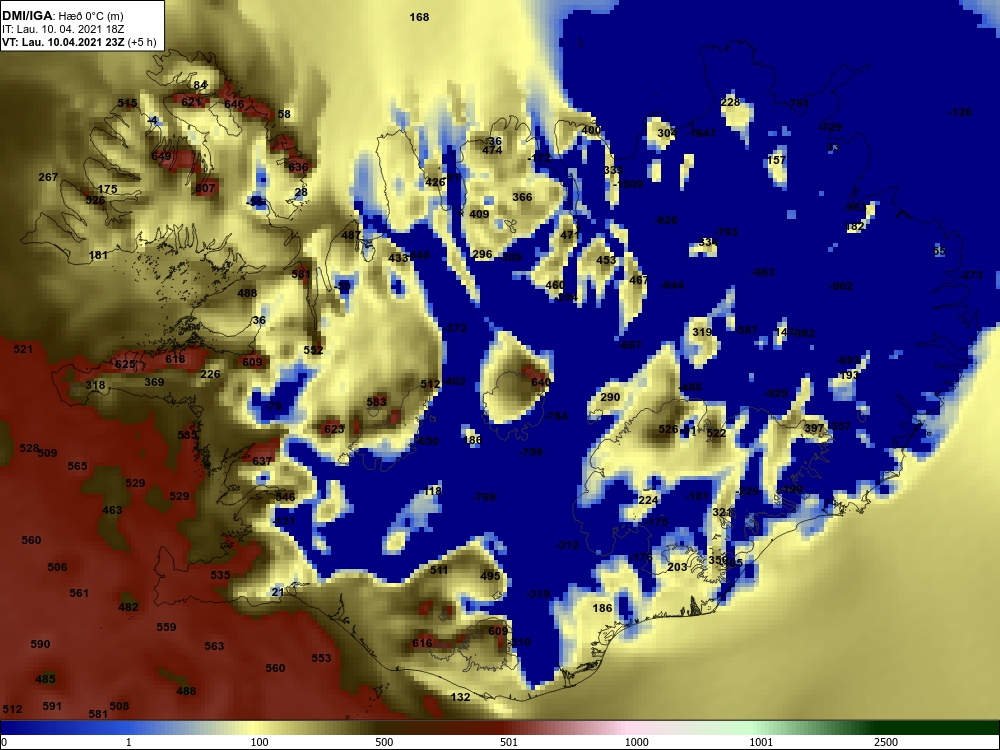Click the map value '495'

(490, 576)
